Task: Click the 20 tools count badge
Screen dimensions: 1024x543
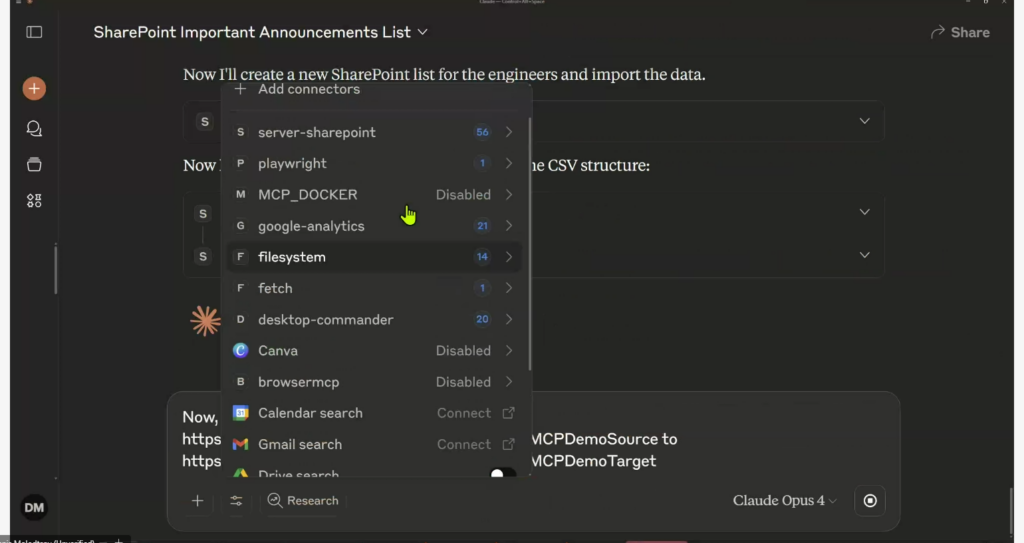Action: (482, 319)
